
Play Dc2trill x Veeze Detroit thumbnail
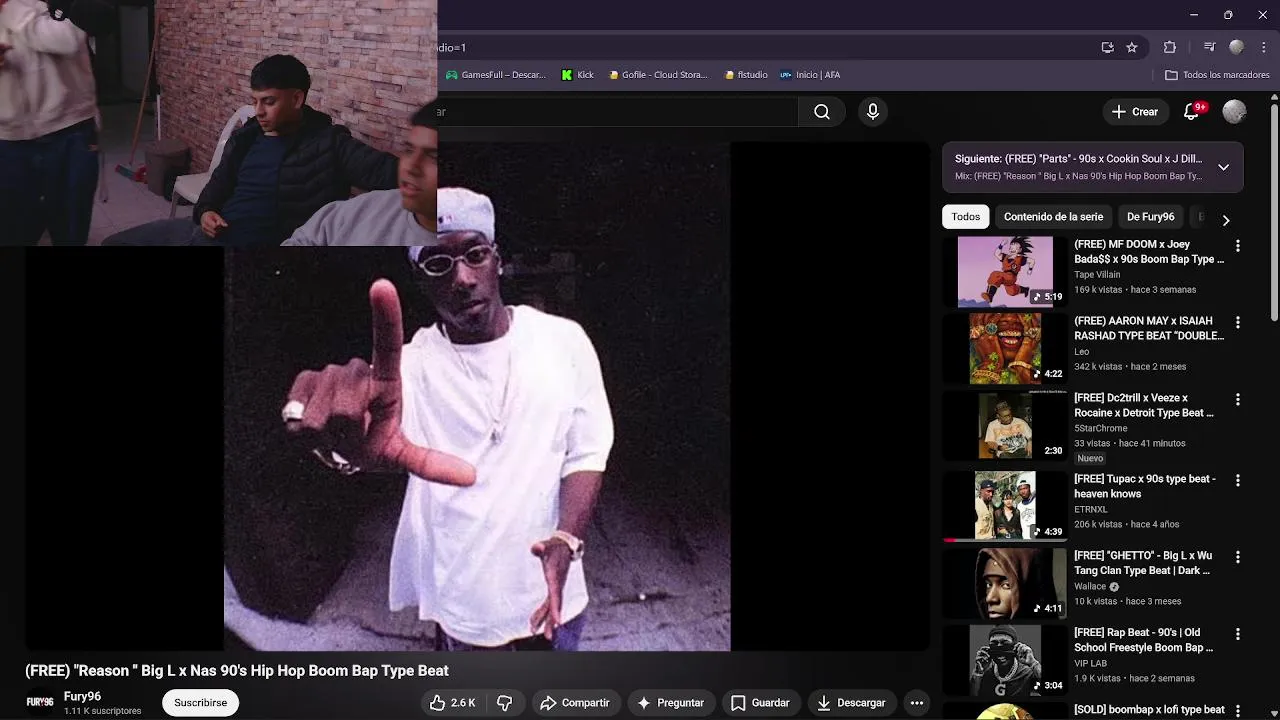coord(1005,425)
